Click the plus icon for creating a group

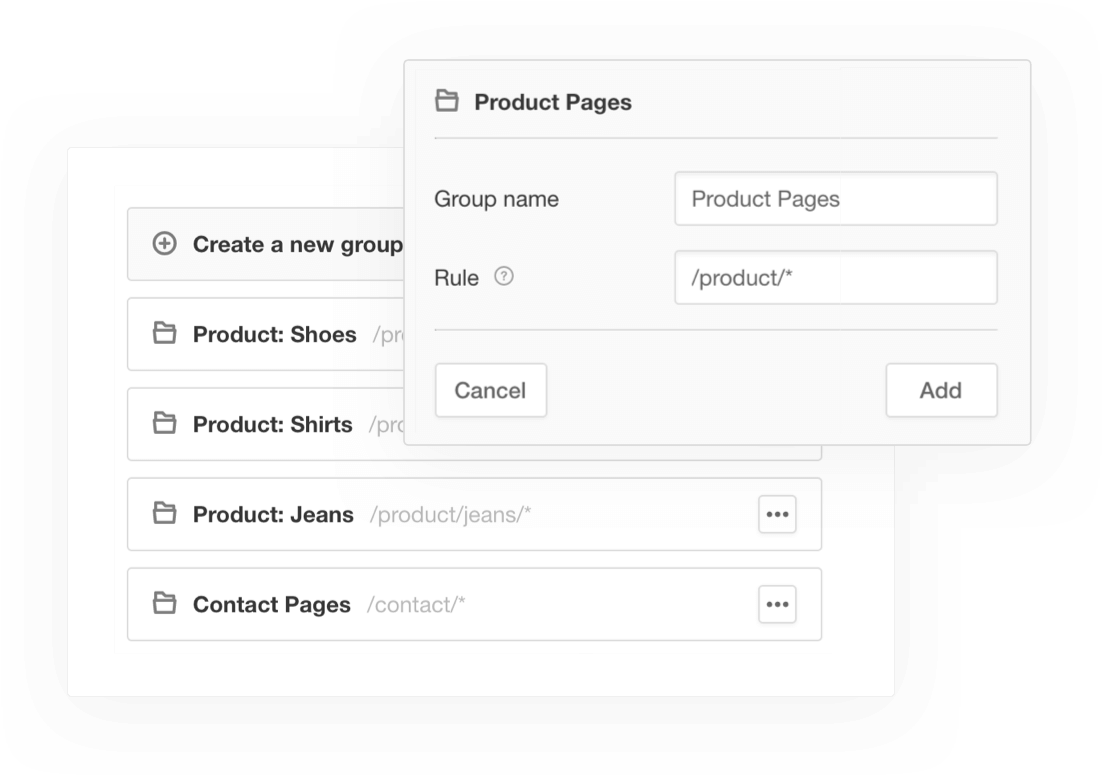pos(164,244)
